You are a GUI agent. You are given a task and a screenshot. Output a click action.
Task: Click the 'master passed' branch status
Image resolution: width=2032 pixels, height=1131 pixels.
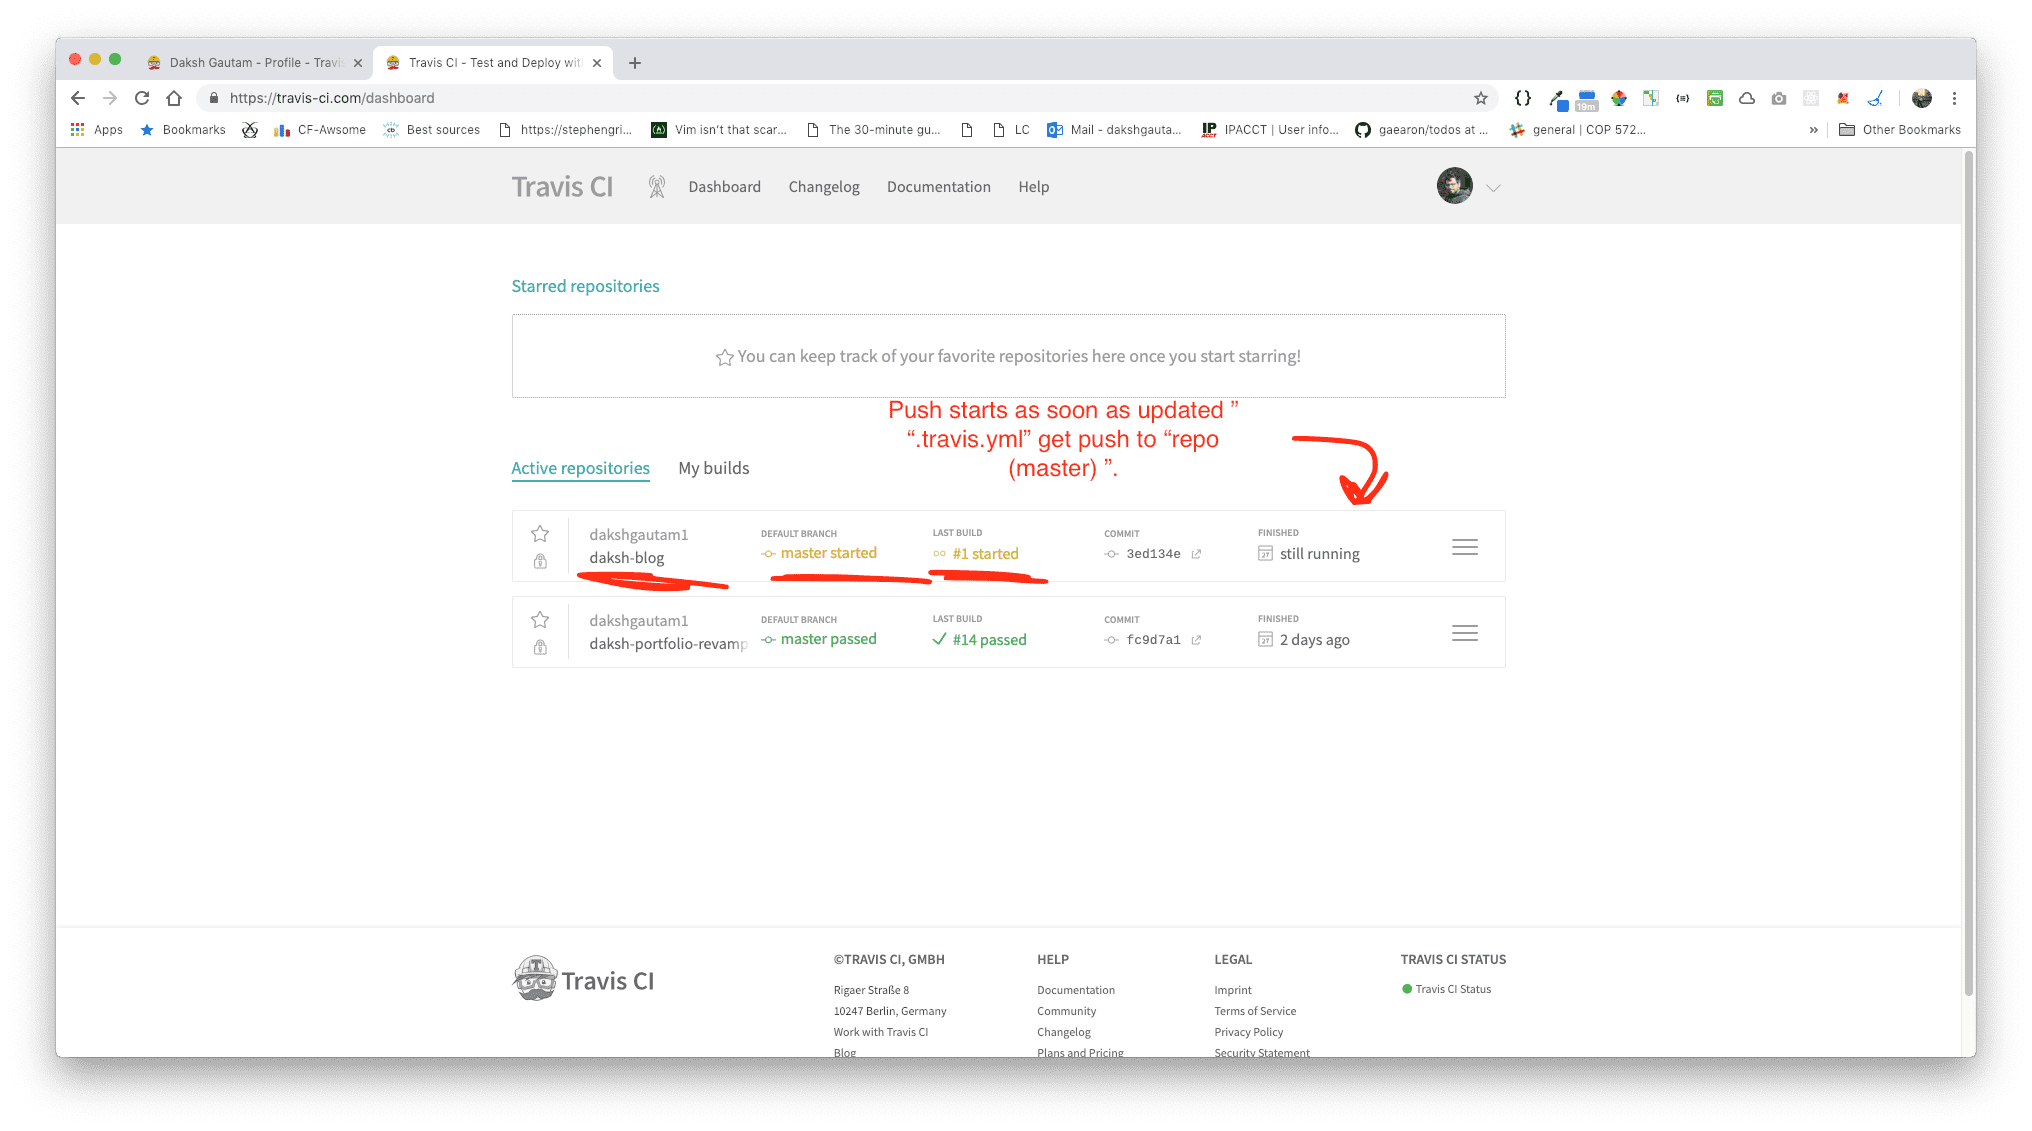click(828, 639)
